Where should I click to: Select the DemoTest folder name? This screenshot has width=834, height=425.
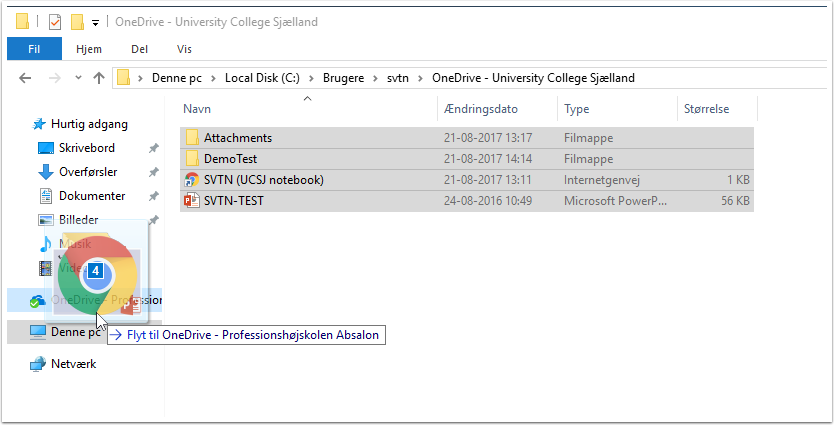[230, 159]
